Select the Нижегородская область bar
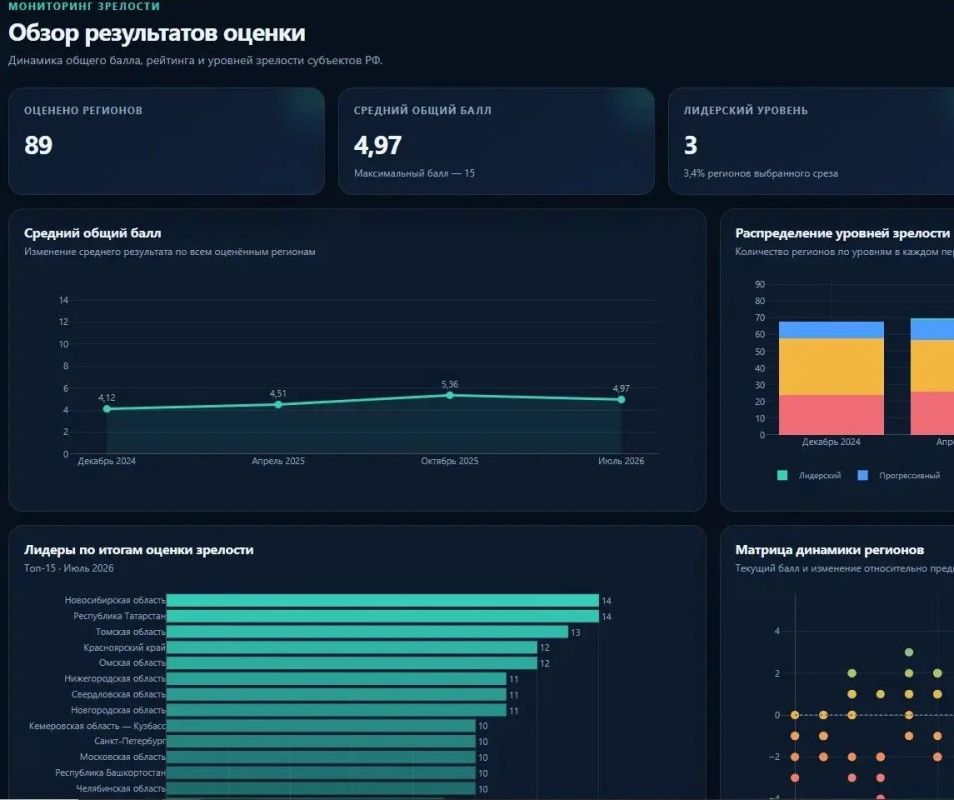The width and height of the screenshot is (954, 800). [x=336, y=679]
